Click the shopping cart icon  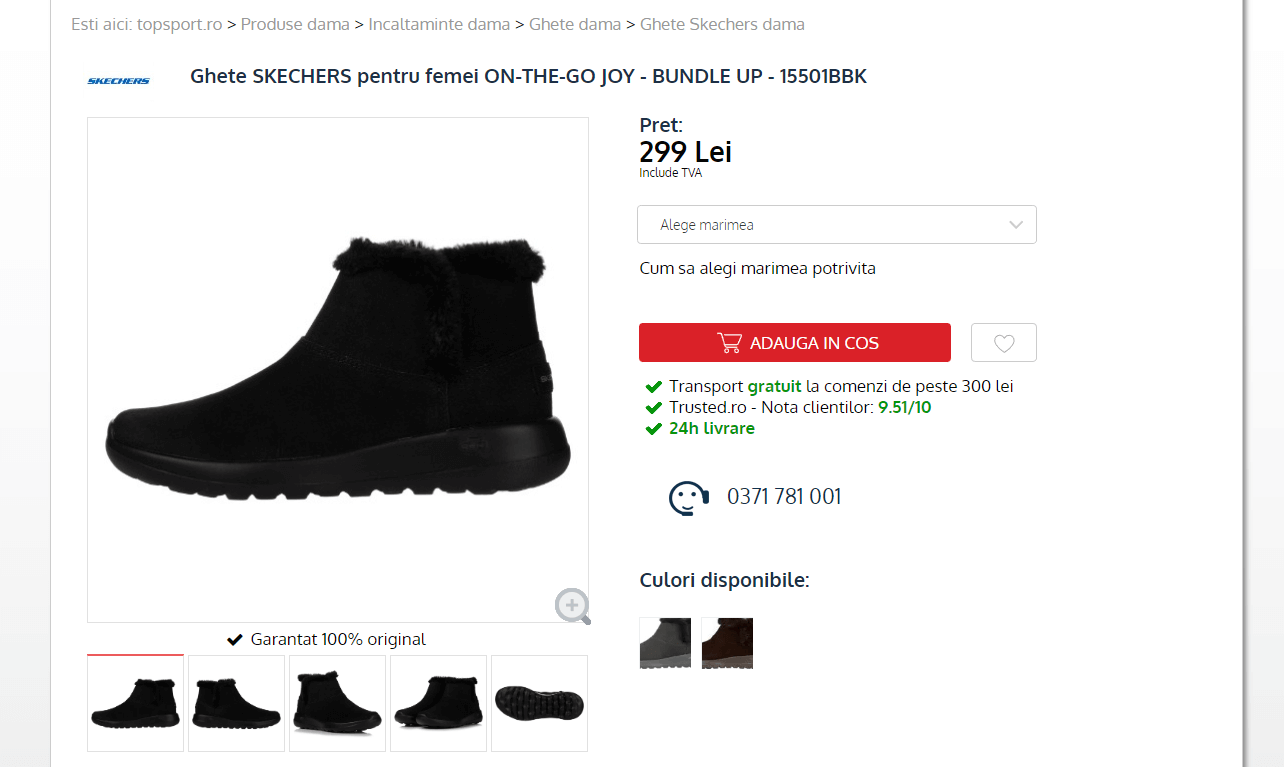(x=729, y=343)
